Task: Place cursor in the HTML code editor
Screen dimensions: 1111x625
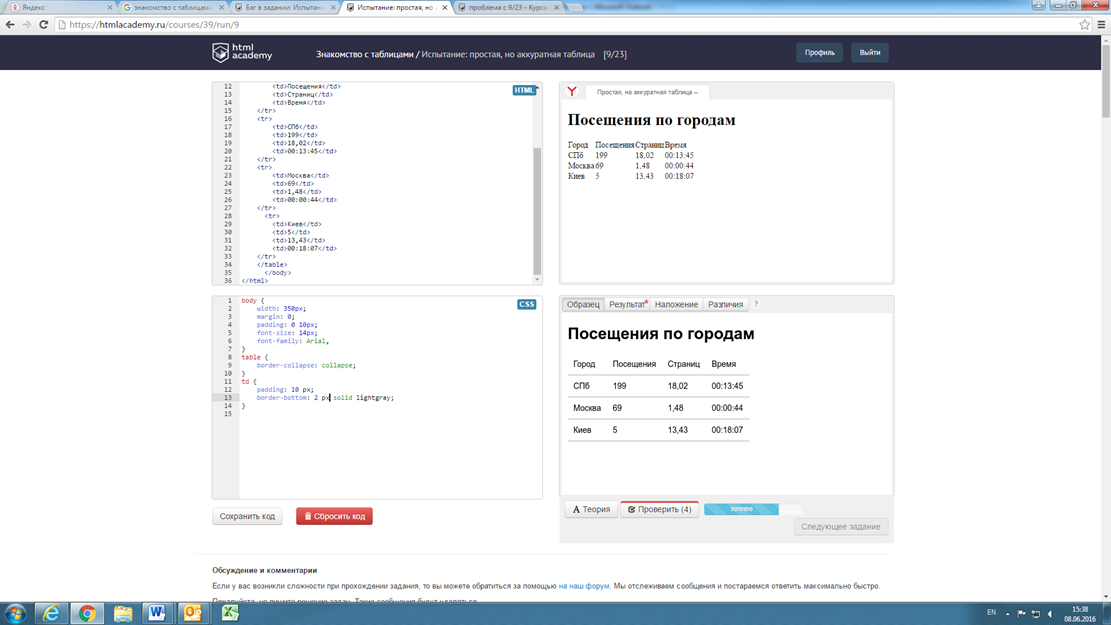Action: tap(386, 183)
